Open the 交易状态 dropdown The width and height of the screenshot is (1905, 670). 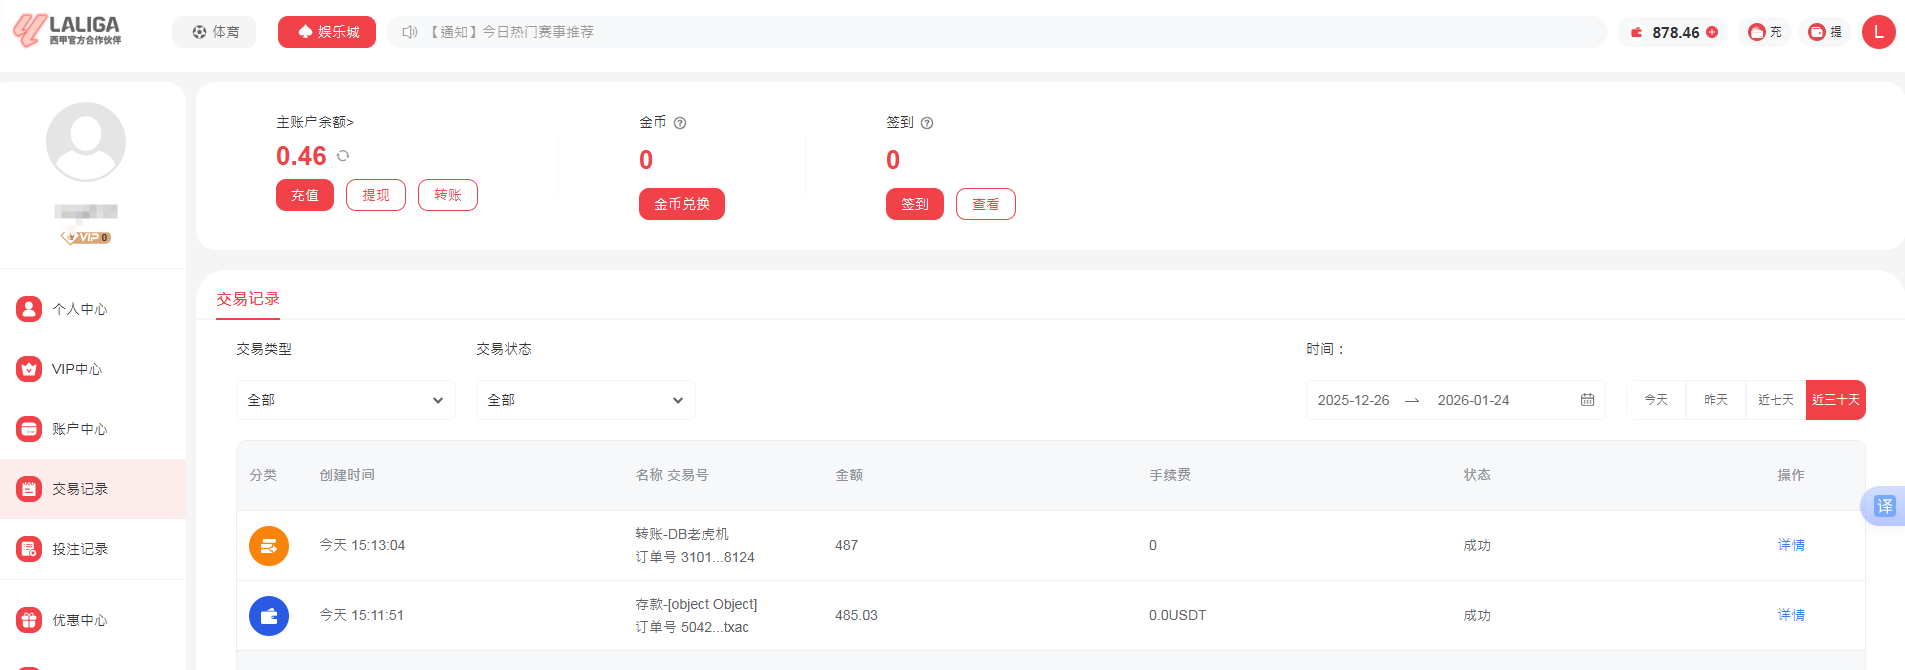(x=585, y=399)
